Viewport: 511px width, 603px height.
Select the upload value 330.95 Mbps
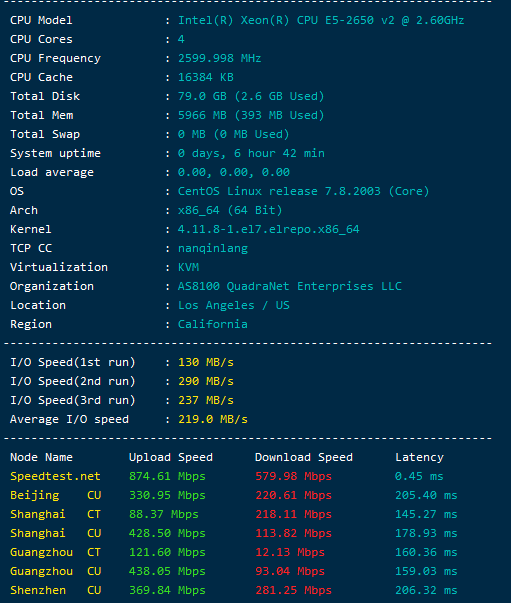pos(167,495)
